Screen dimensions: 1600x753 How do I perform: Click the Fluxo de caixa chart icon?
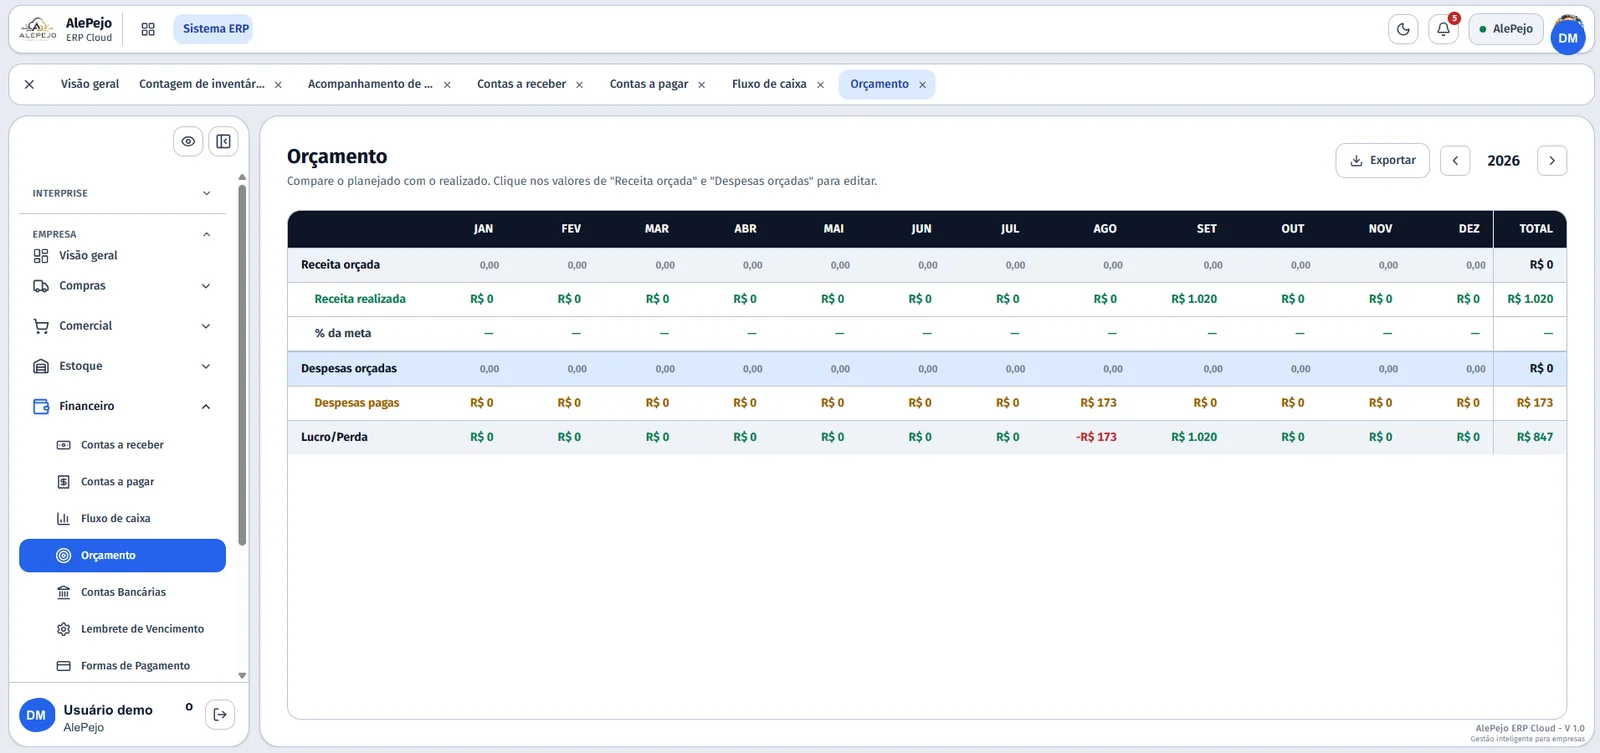[63, 519]
